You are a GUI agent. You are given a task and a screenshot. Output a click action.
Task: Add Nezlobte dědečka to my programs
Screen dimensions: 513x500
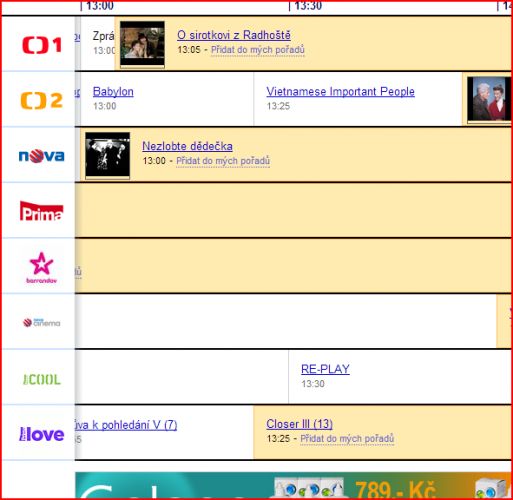223,161
